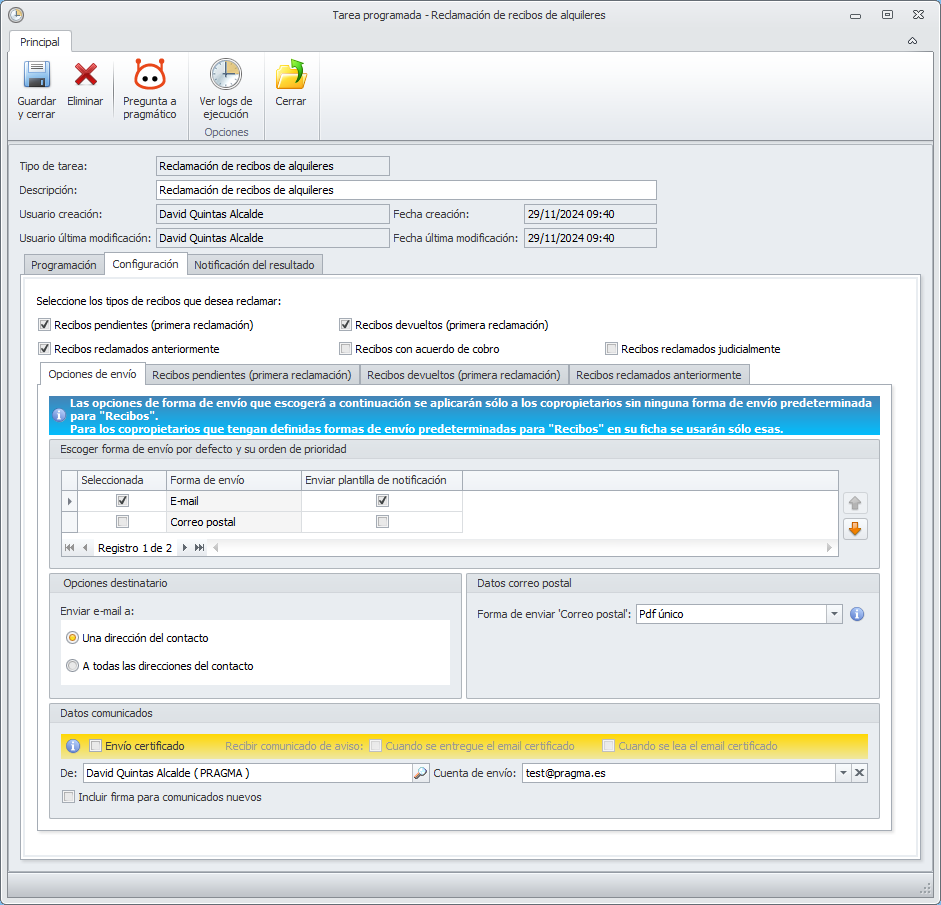Image resolution: width=941 pixels, height=905 pixels.
Task: Clear Cuenta de envío with X button
Action: coord(859,773)
